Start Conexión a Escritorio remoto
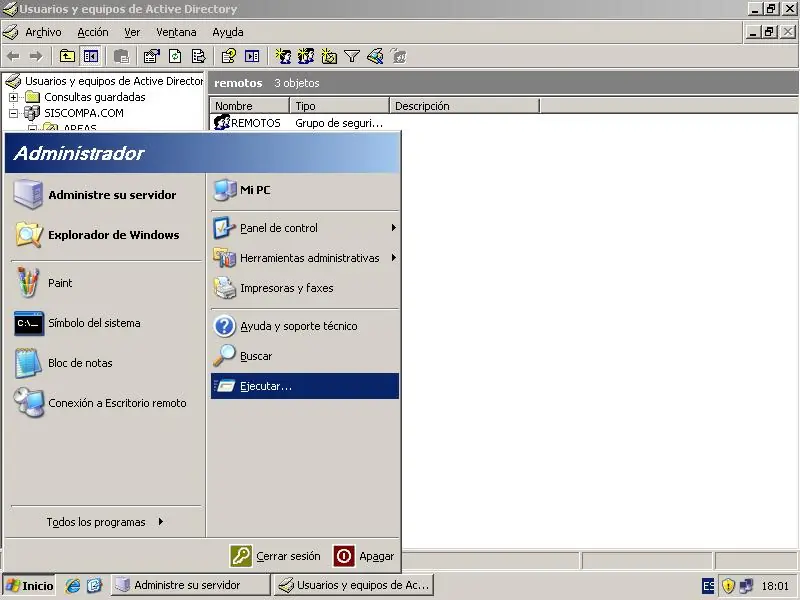Screen dimensions: 800x600 point(107,403)
